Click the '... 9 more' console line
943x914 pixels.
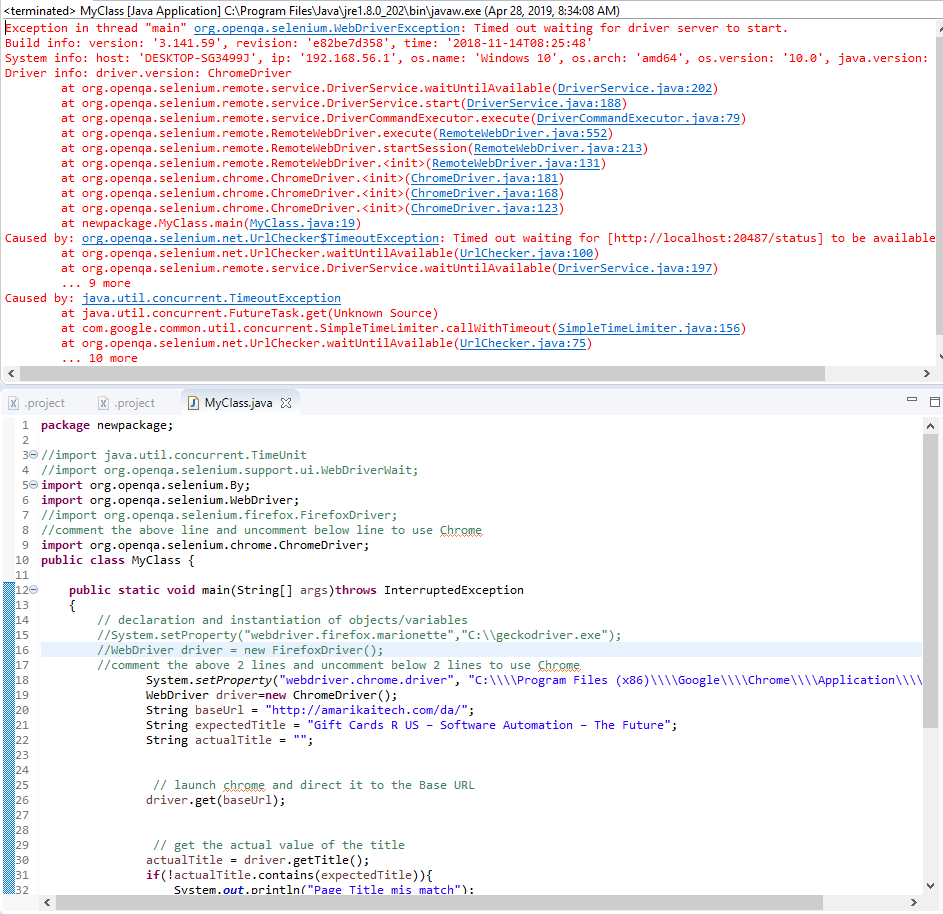[96, 284]
